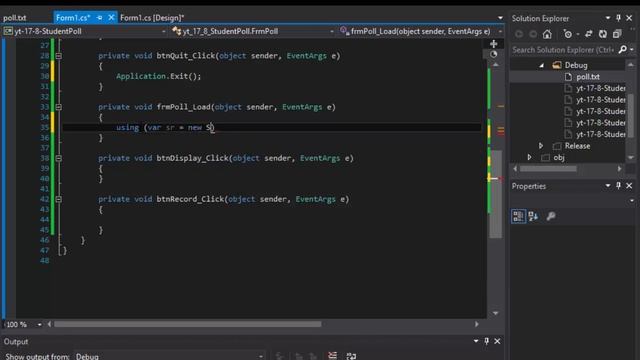The image size is (640, 360).
Task: Select the Debug folder in Solution Explorer
Action: point(576,65)
